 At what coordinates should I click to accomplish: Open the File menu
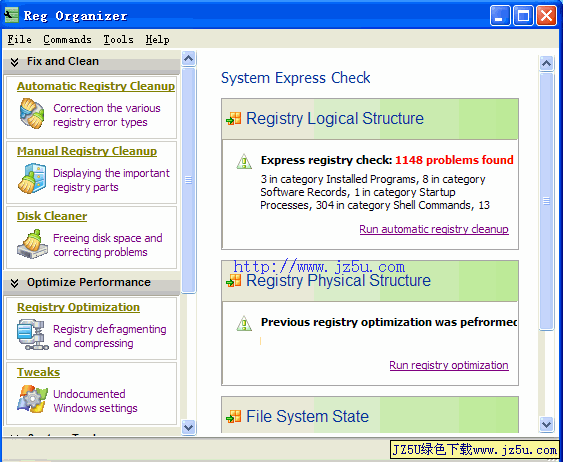pyautogui.click(x=20, y=39)
